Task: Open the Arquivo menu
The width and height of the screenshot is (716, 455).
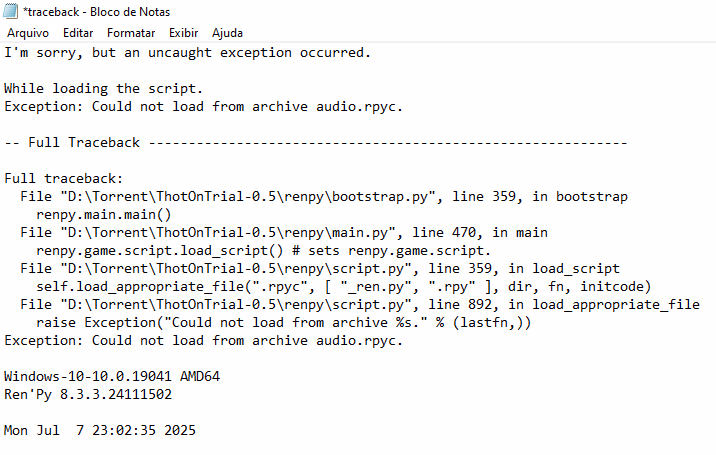Action: [28, 33]
